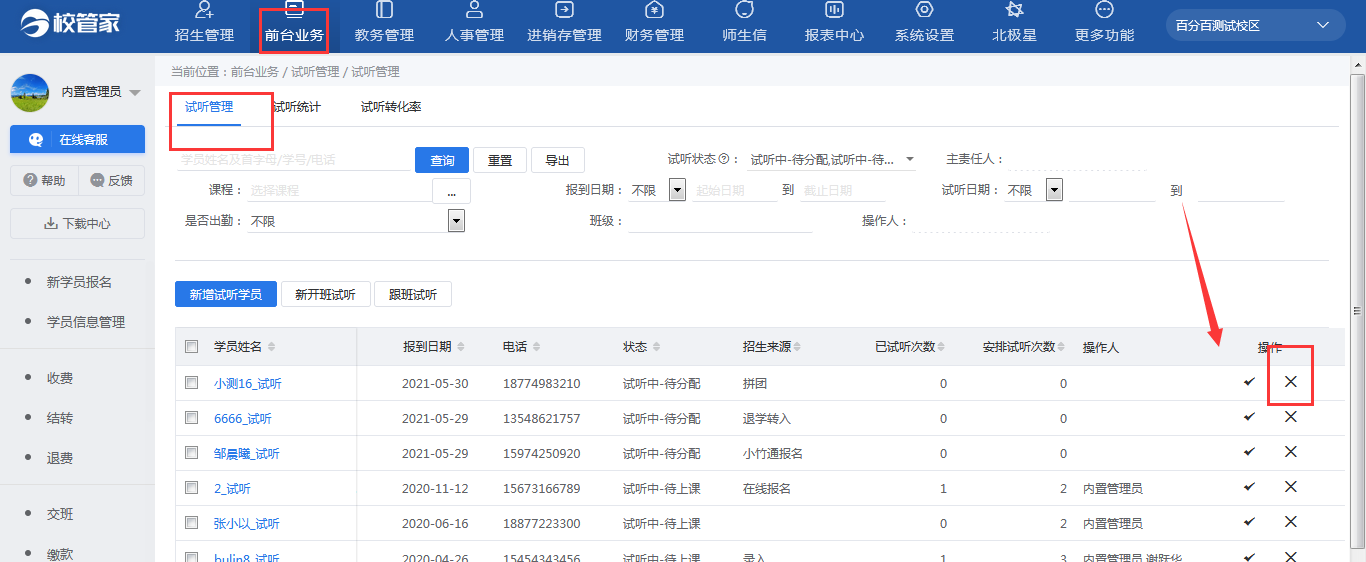Click the 跟班试听 button

tap(412, 294)
